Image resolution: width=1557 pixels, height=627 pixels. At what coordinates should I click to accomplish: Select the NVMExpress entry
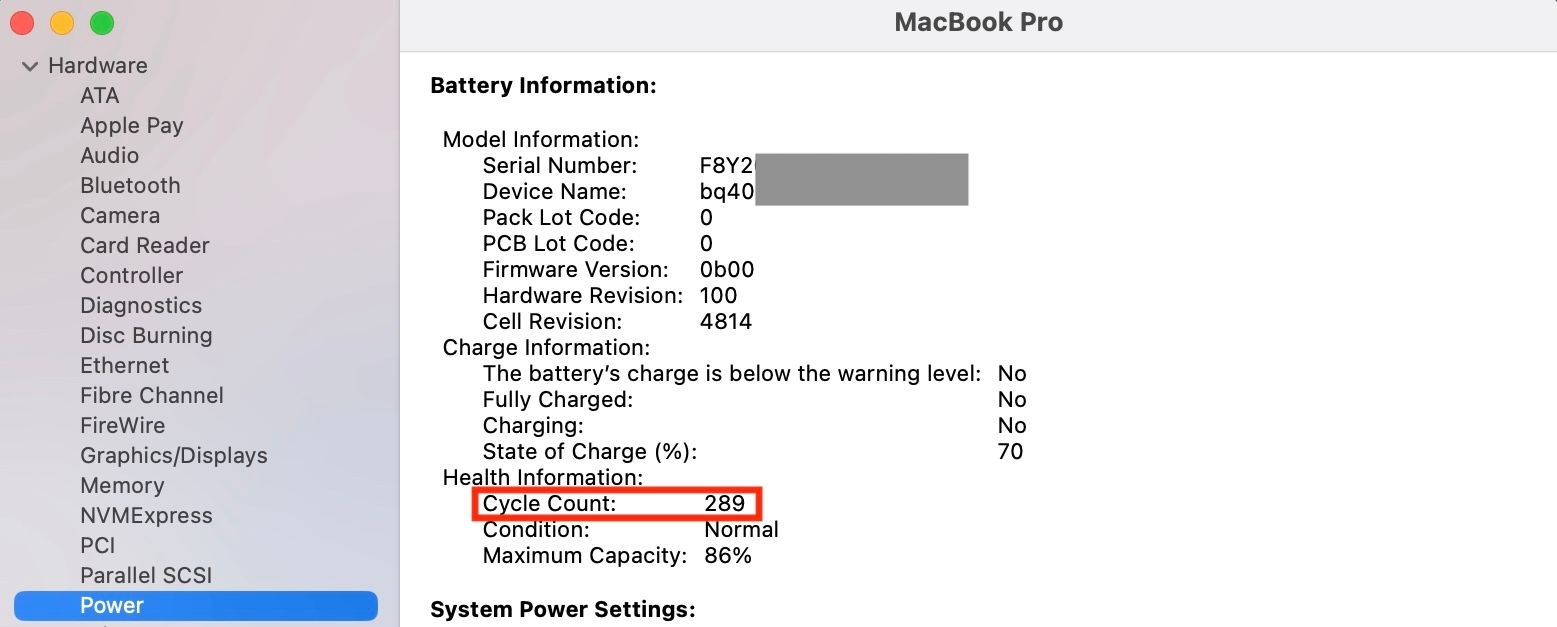(146, 515)
